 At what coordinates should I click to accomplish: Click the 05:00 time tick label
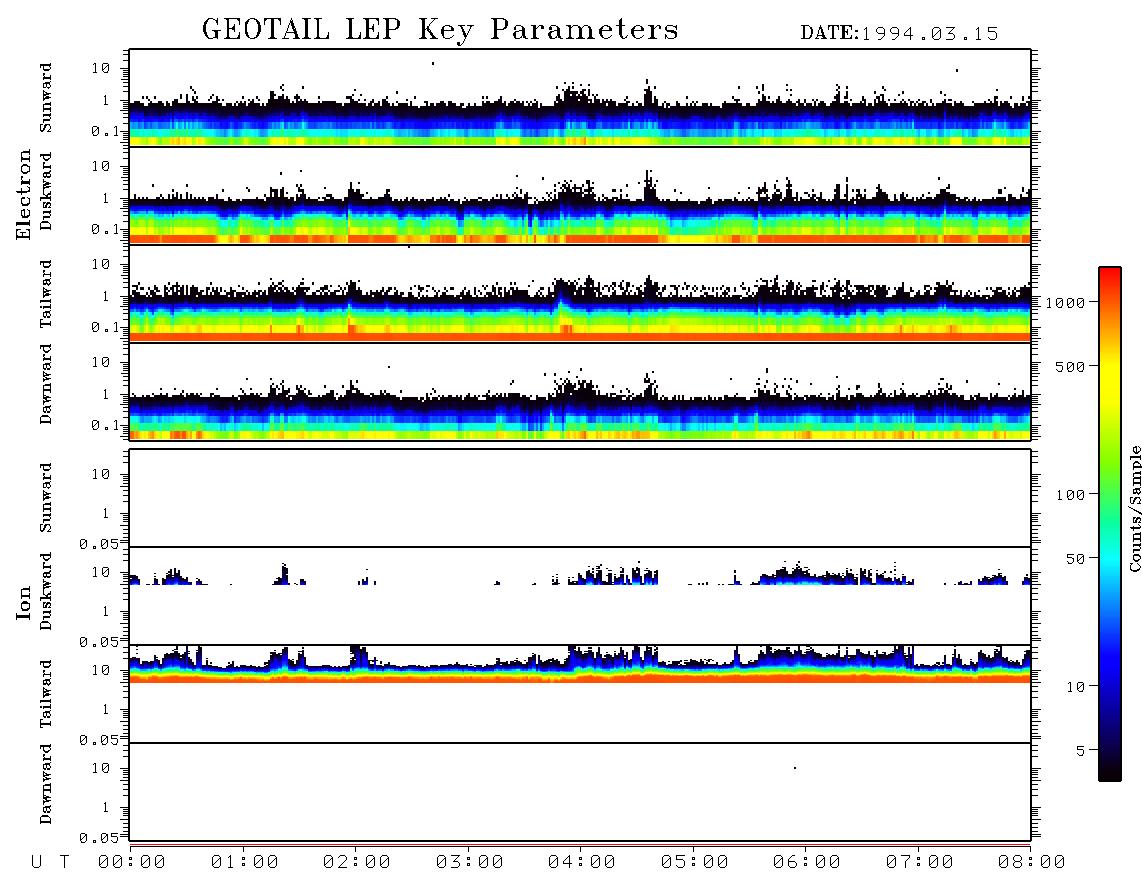pyautogui.click(x=694, y=862)
